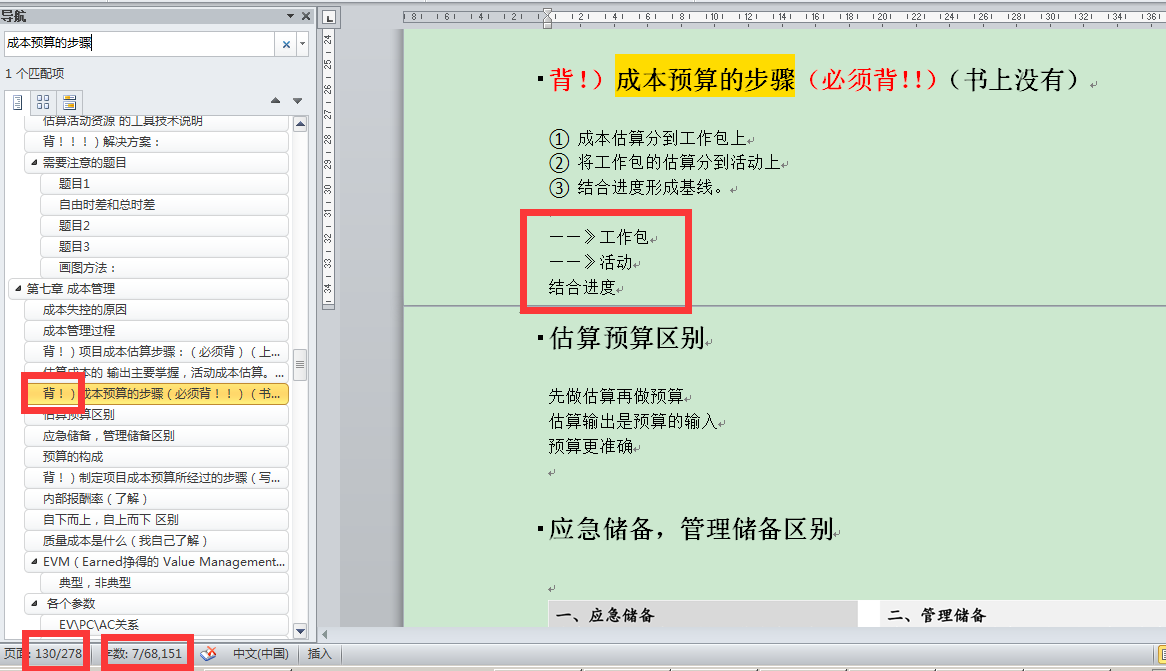Screen dimensions: 1166x671
Task: Click the search box containing 成本预算的步骤
Action: 139,44
